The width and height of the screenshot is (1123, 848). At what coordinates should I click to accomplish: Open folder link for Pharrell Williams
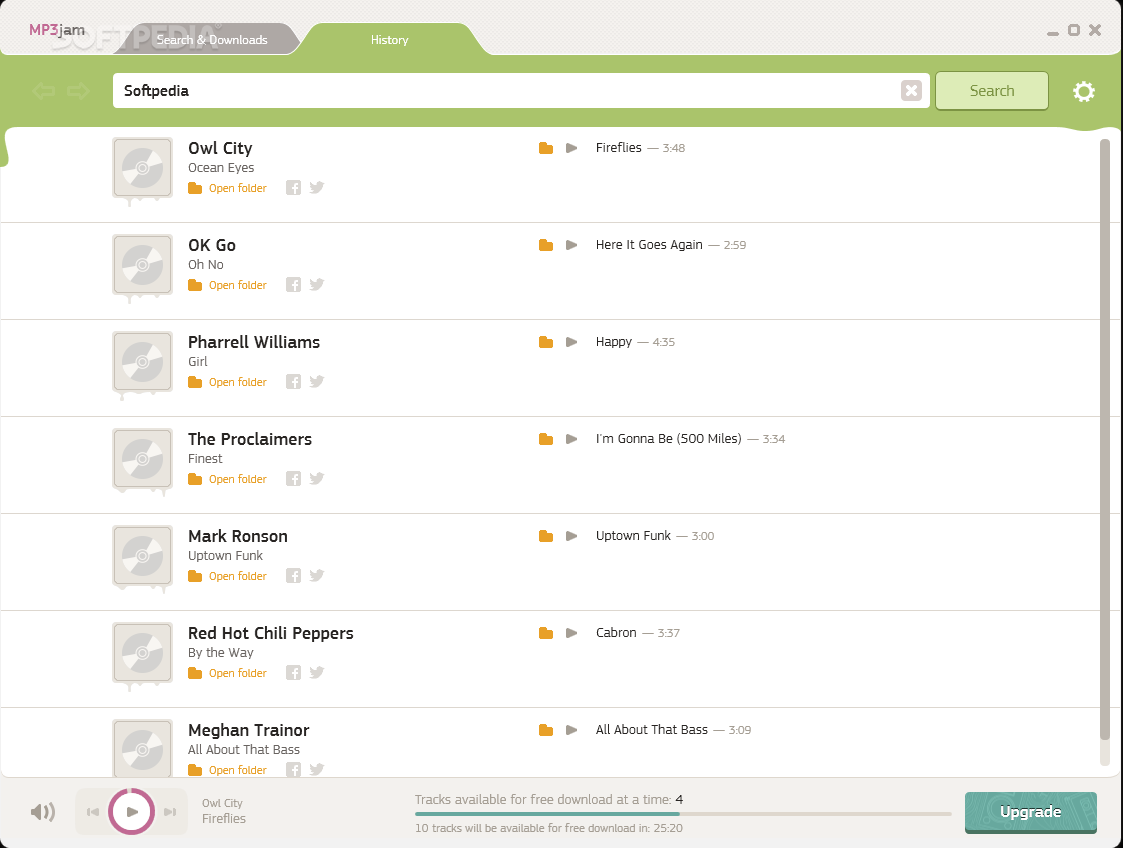228,382
